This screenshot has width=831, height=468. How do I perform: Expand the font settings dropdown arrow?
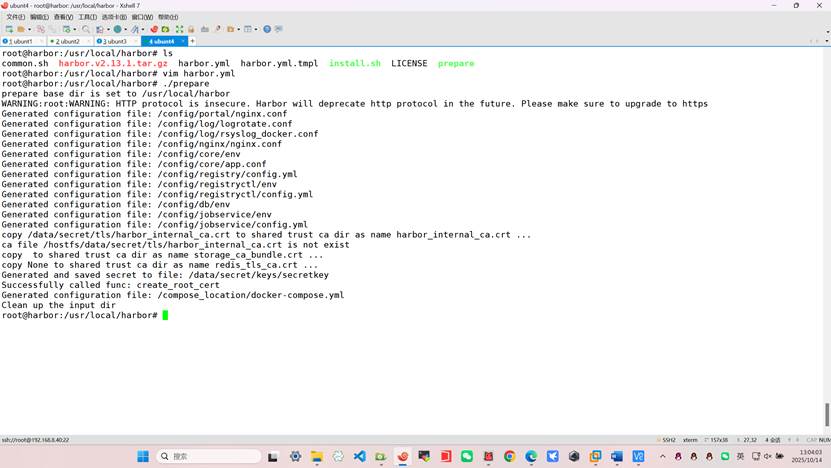coord(143,29)
